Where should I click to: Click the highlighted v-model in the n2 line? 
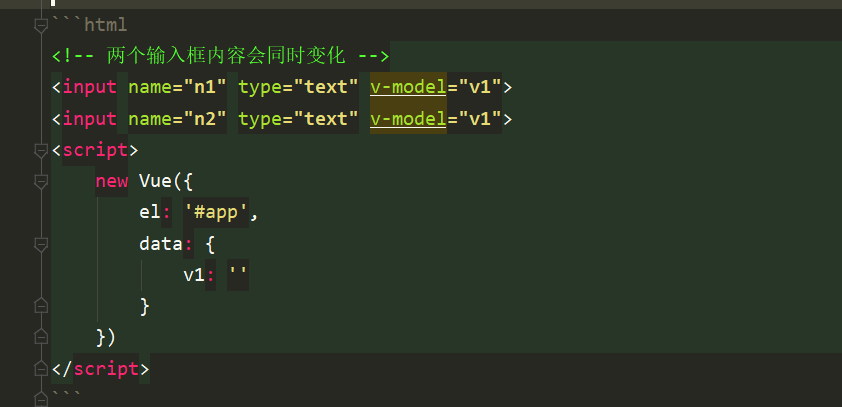[x=408, y=119]
